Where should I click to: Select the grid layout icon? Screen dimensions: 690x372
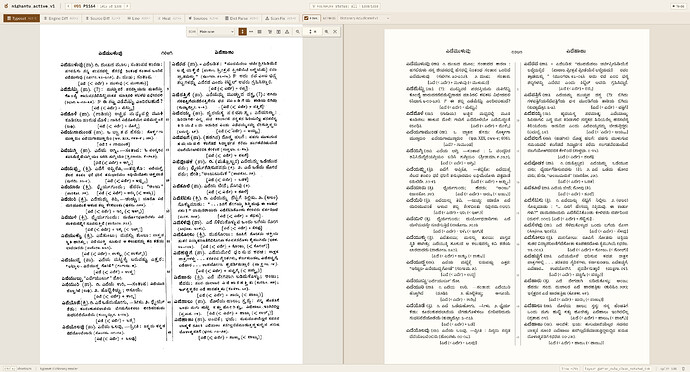pos(260,32)
